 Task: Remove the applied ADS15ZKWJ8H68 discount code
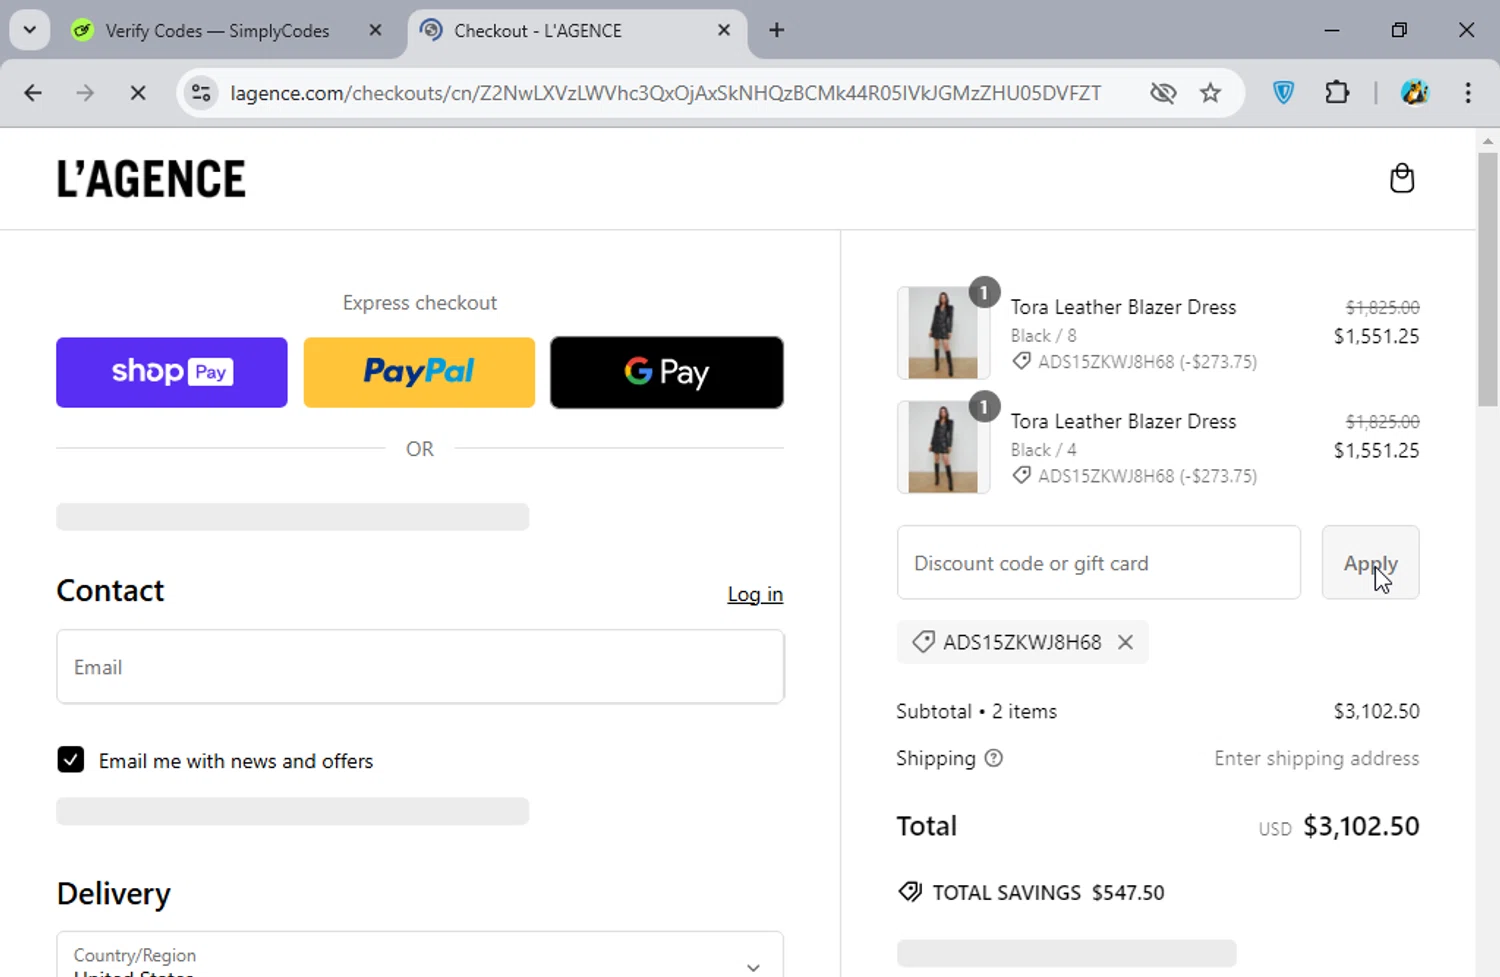pyautogui.click(x=1126, y=642)
